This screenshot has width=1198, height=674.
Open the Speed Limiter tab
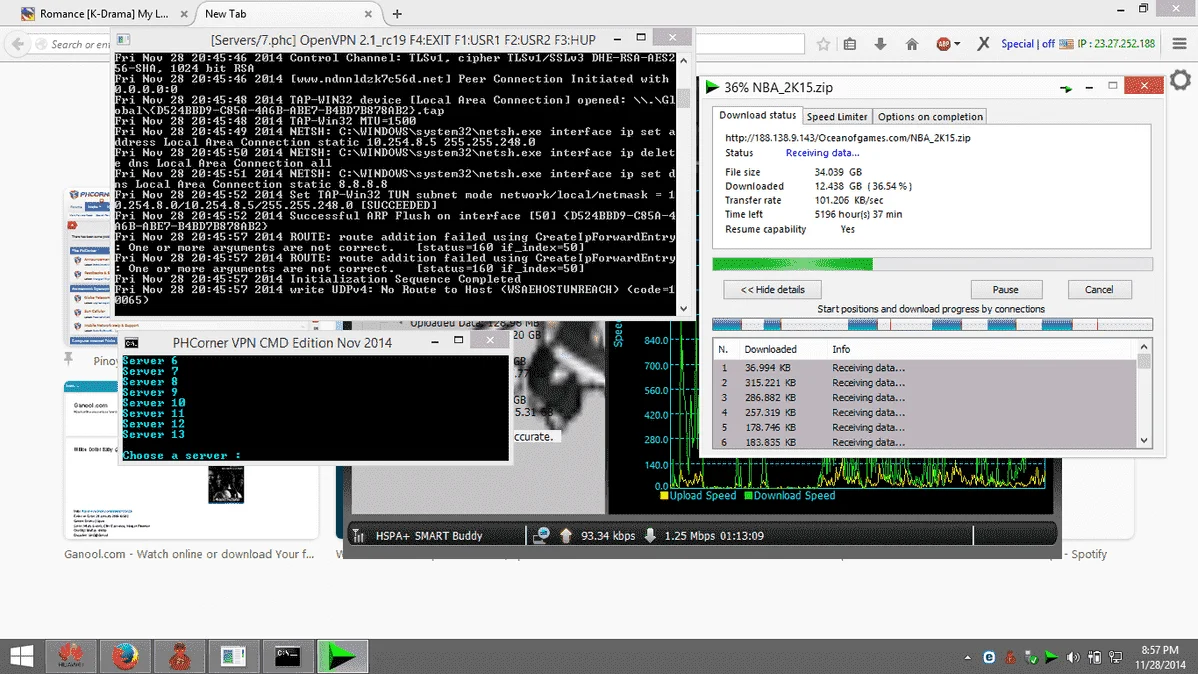point(837,117)
